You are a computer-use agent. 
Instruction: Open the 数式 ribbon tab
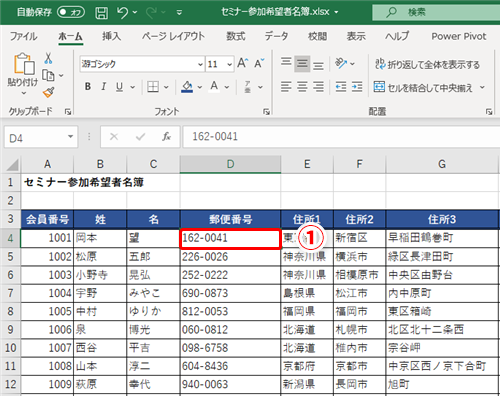pyautogui.click(x=236, y=36)
